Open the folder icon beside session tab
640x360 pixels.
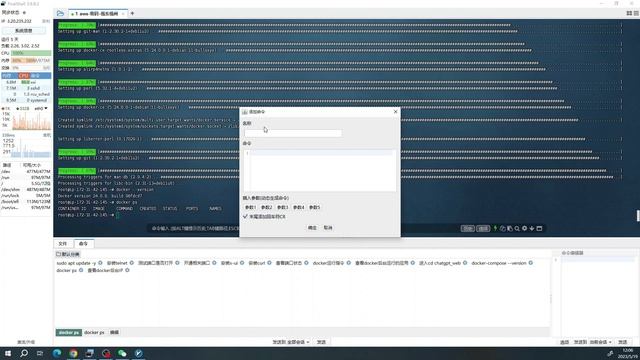click(60, 13)
